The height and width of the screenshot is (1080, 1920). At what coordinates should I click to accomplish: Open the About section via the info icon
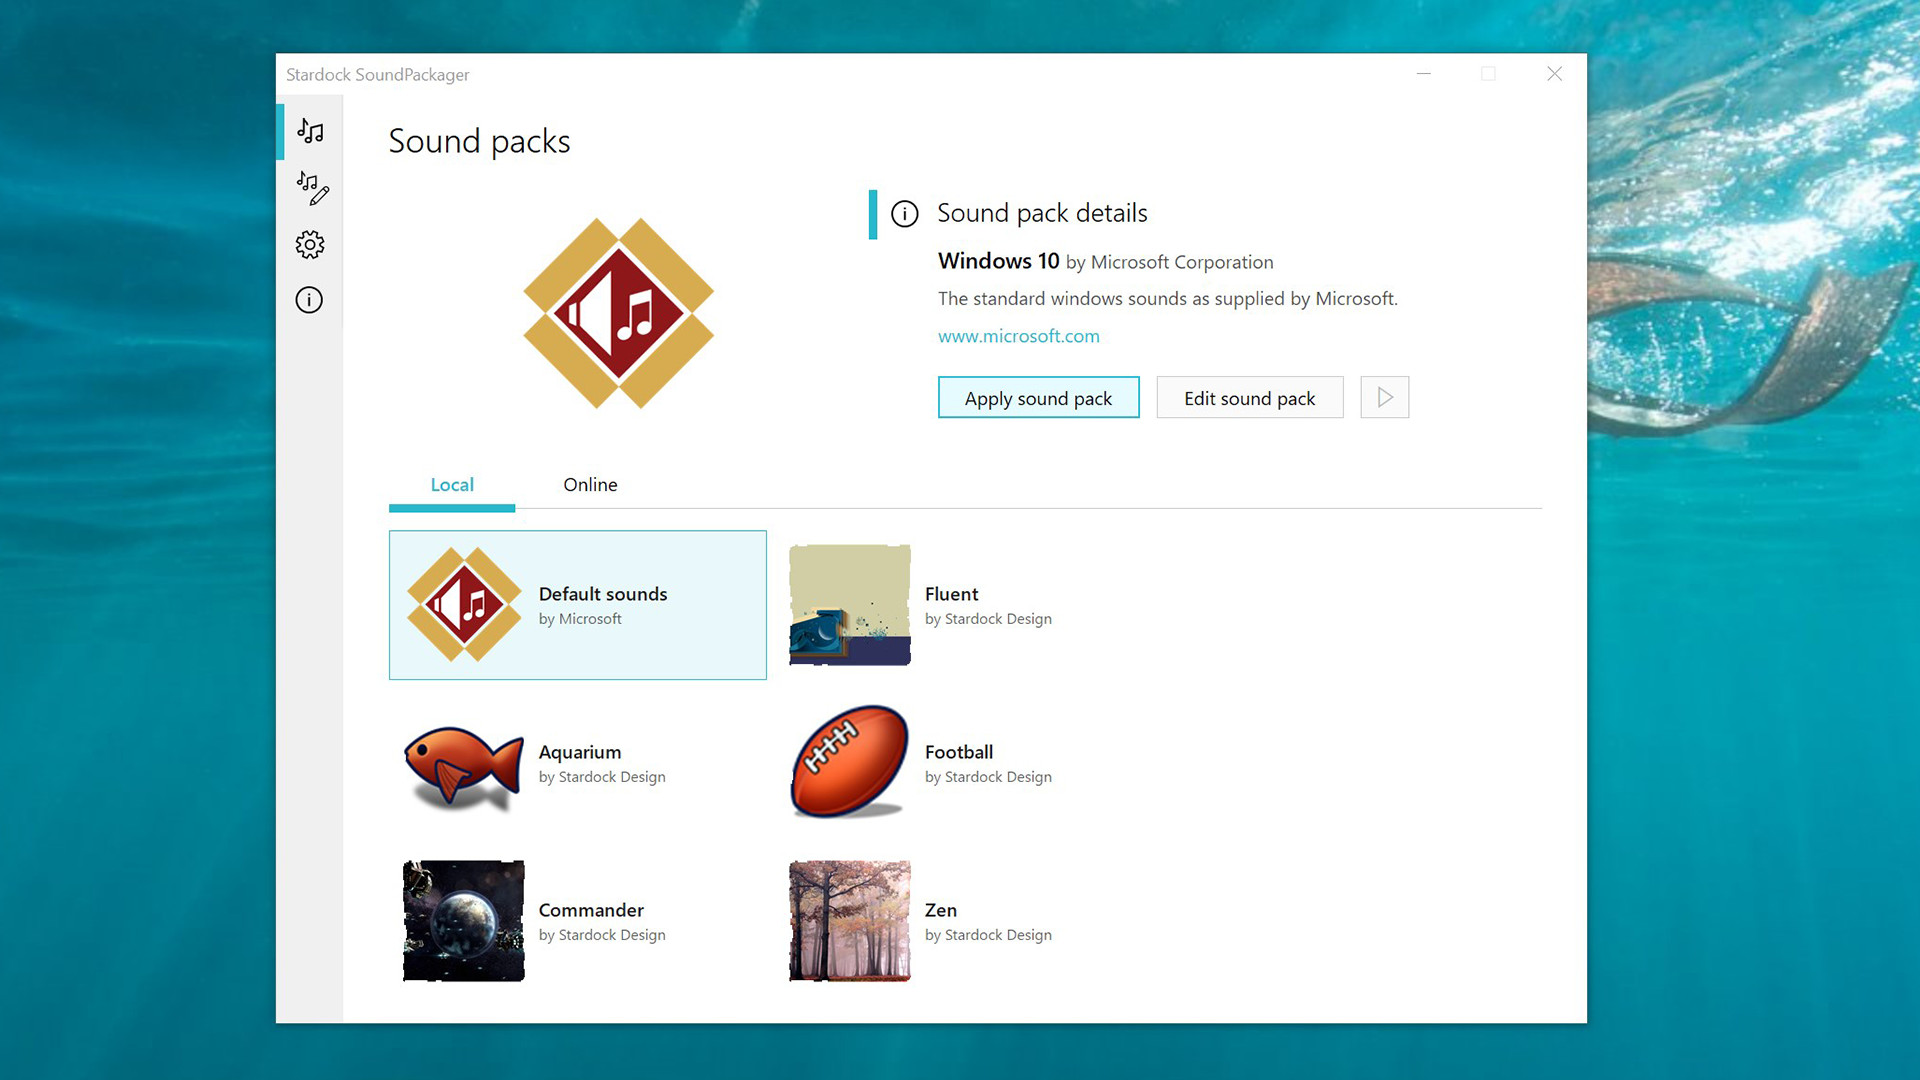coord(309,300)
